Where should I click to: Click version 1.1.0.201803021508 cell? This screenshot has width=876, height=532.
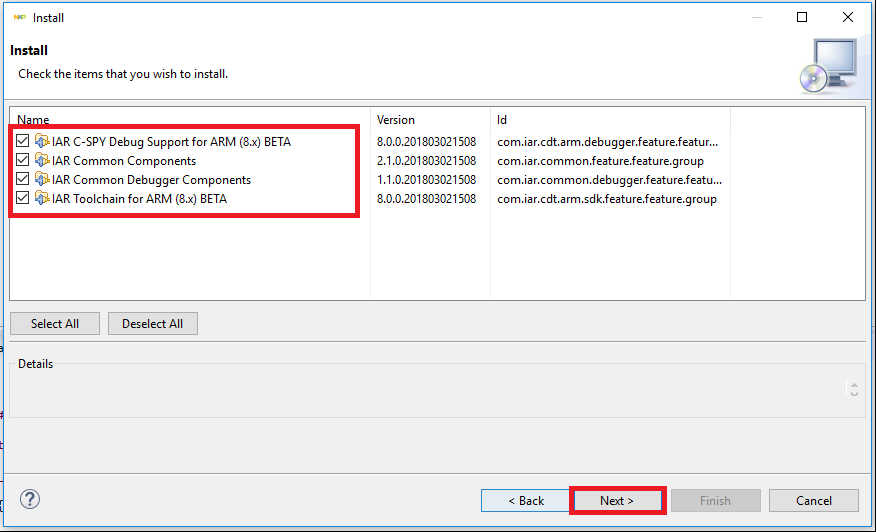point(426,179)
